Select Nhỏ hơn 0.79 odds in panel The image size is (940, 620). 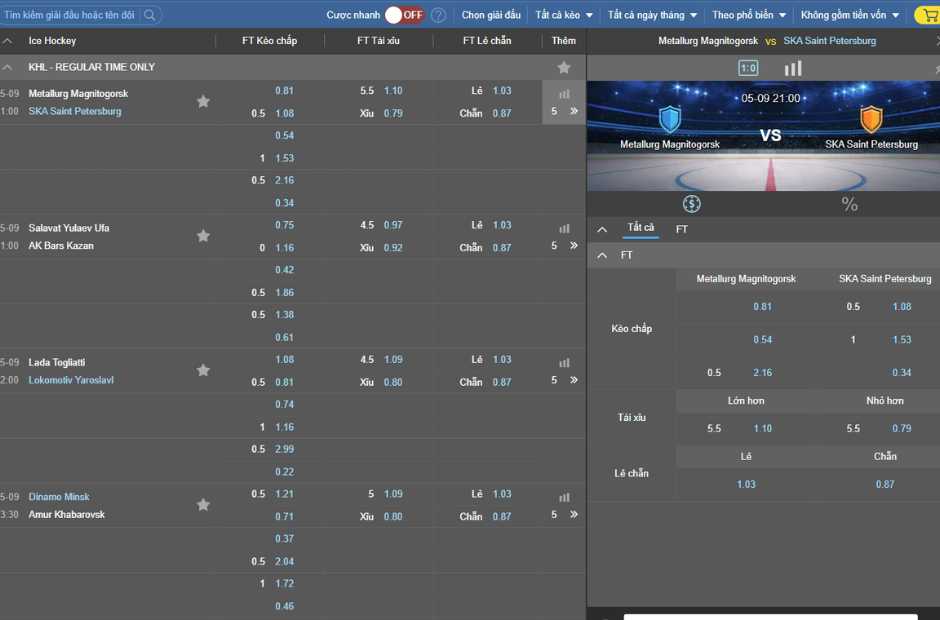[901, 428]
